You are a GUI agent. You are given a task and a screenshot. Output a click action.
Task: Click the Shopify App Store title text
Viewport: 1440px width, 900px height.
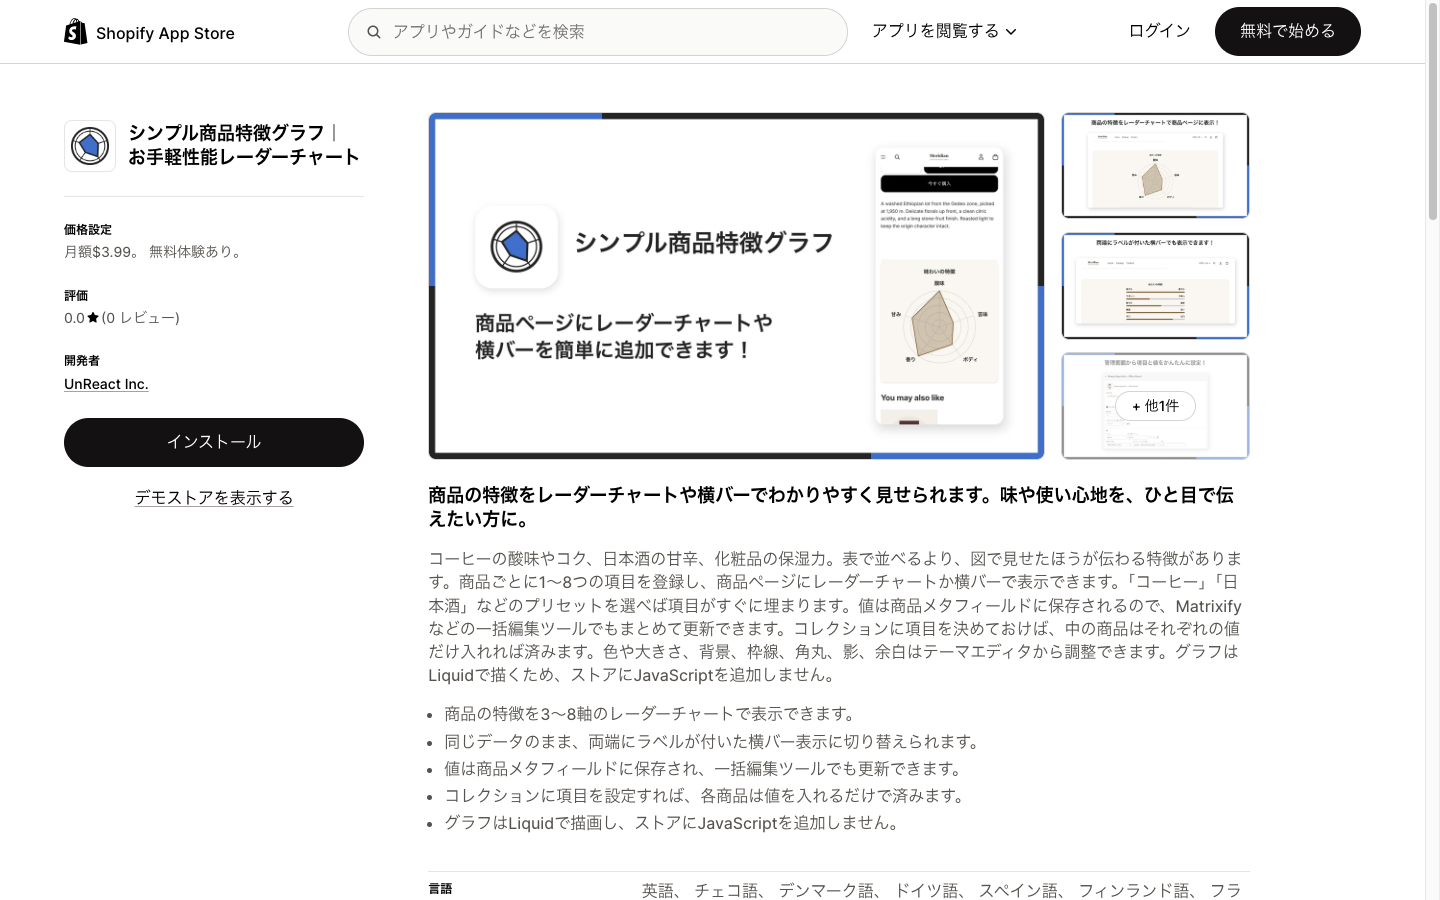[165, 33]
